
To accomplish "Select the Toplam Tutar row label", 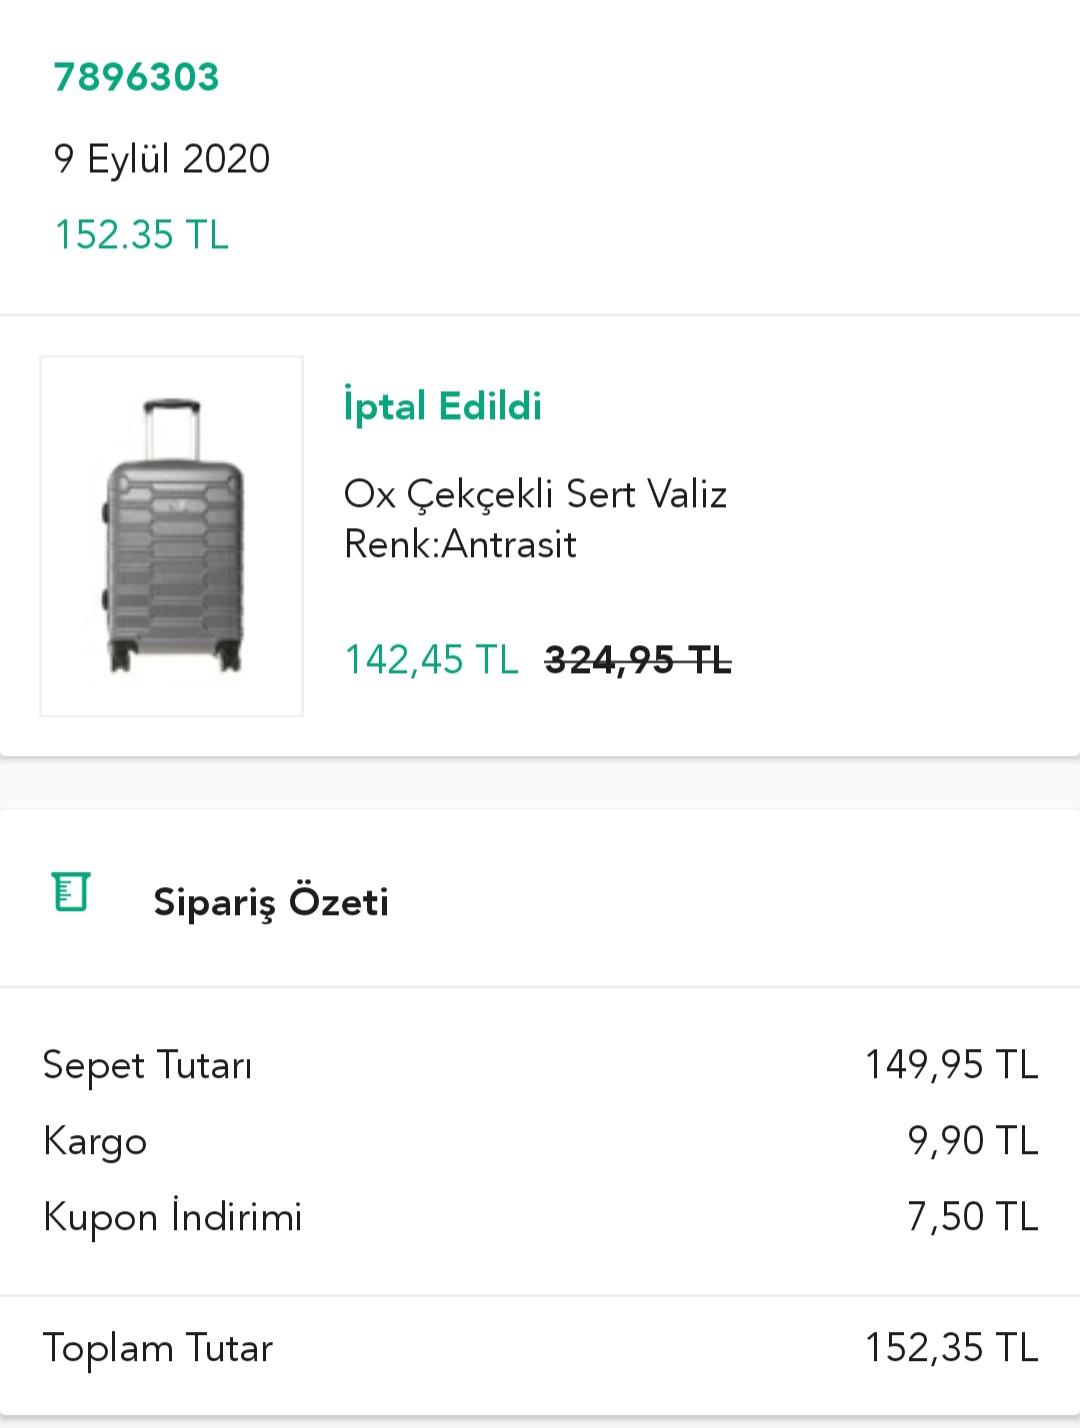I will tap(157, 1349).
